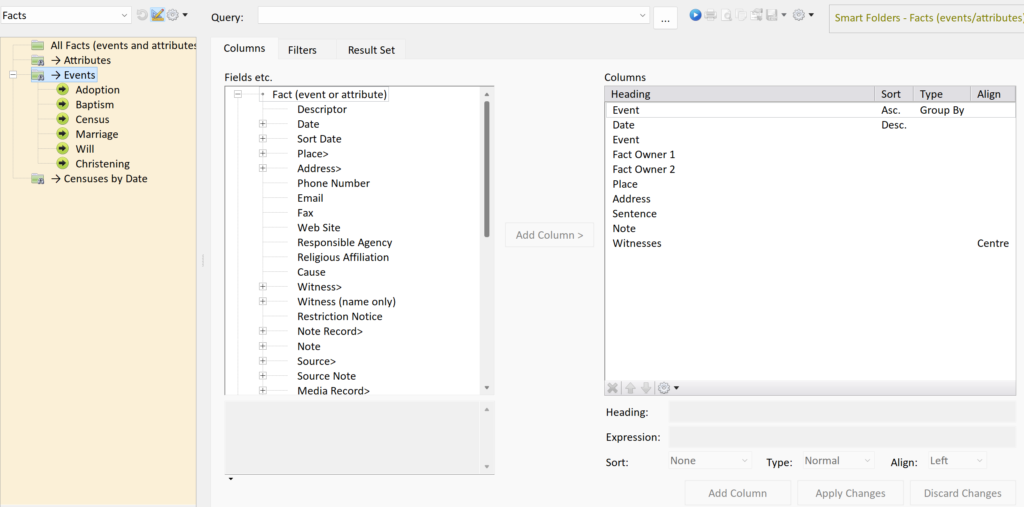
Task: Switch to the Result Set tab
Action: pos(371,50)
